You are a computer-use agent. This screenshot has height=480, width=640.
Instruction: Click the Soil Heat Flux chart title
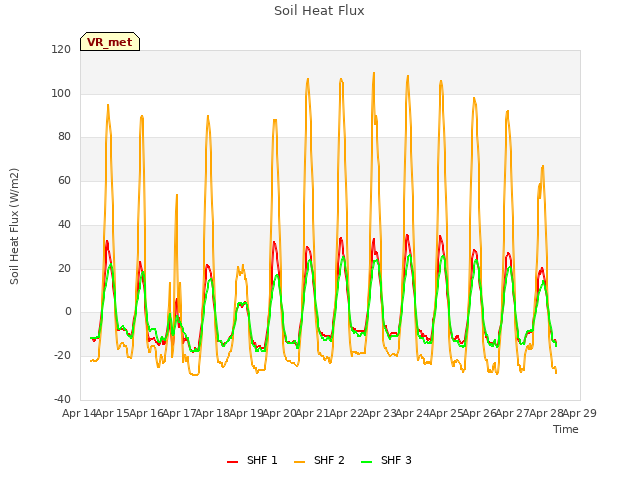tap(319, 11)
